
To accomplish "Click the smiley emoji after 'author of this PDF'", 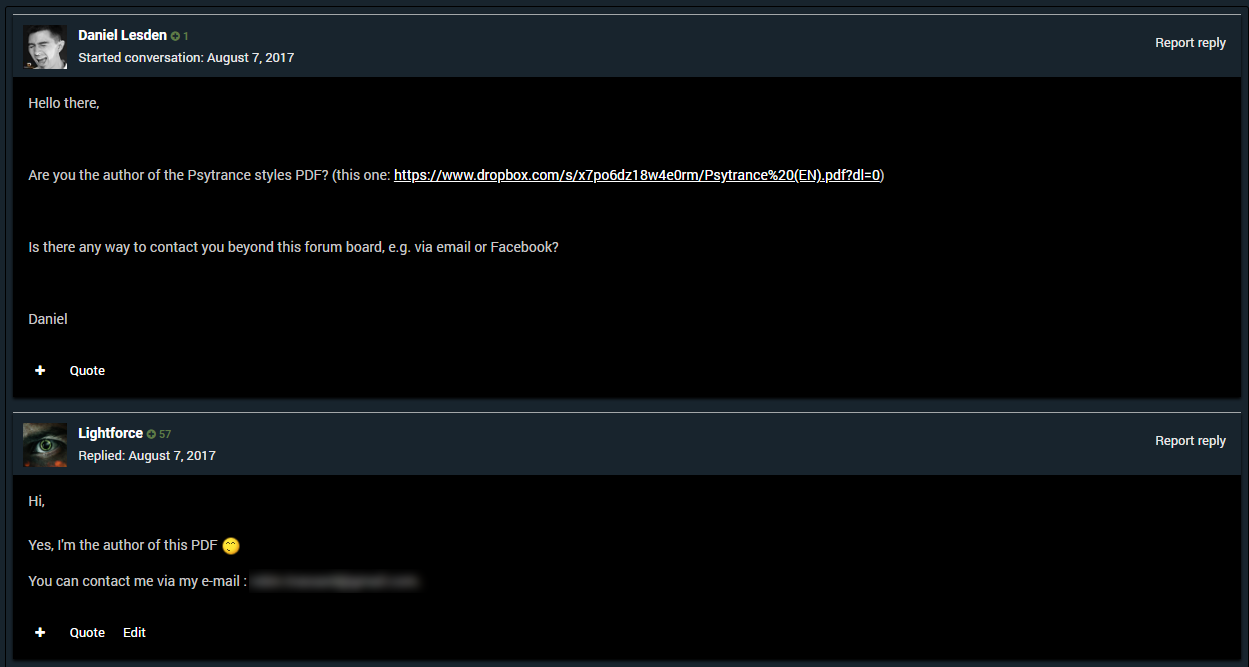I will click(x=231, y=546).
